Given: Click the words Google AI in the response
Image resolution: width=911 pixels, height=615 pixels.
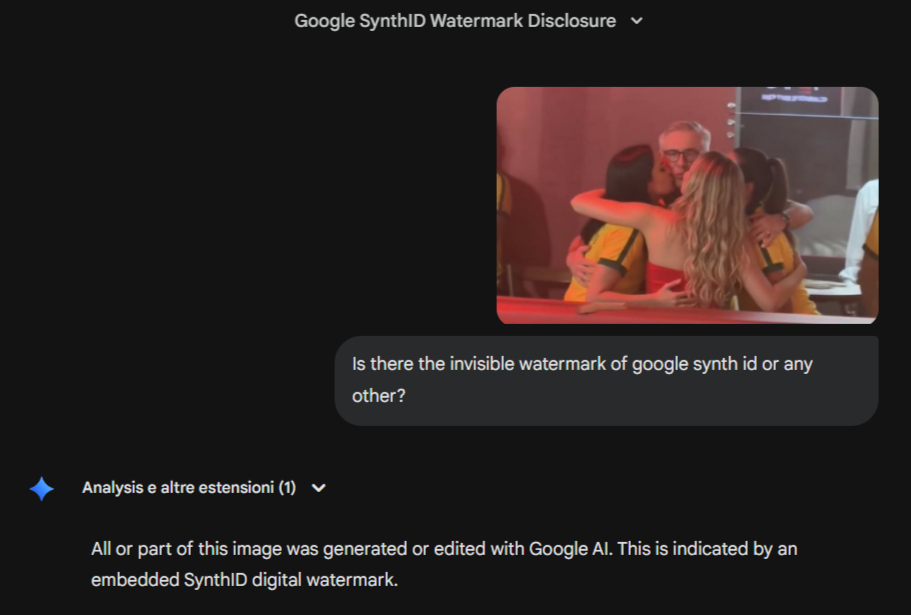Looking at the screenshot, I should click(569, 549).
